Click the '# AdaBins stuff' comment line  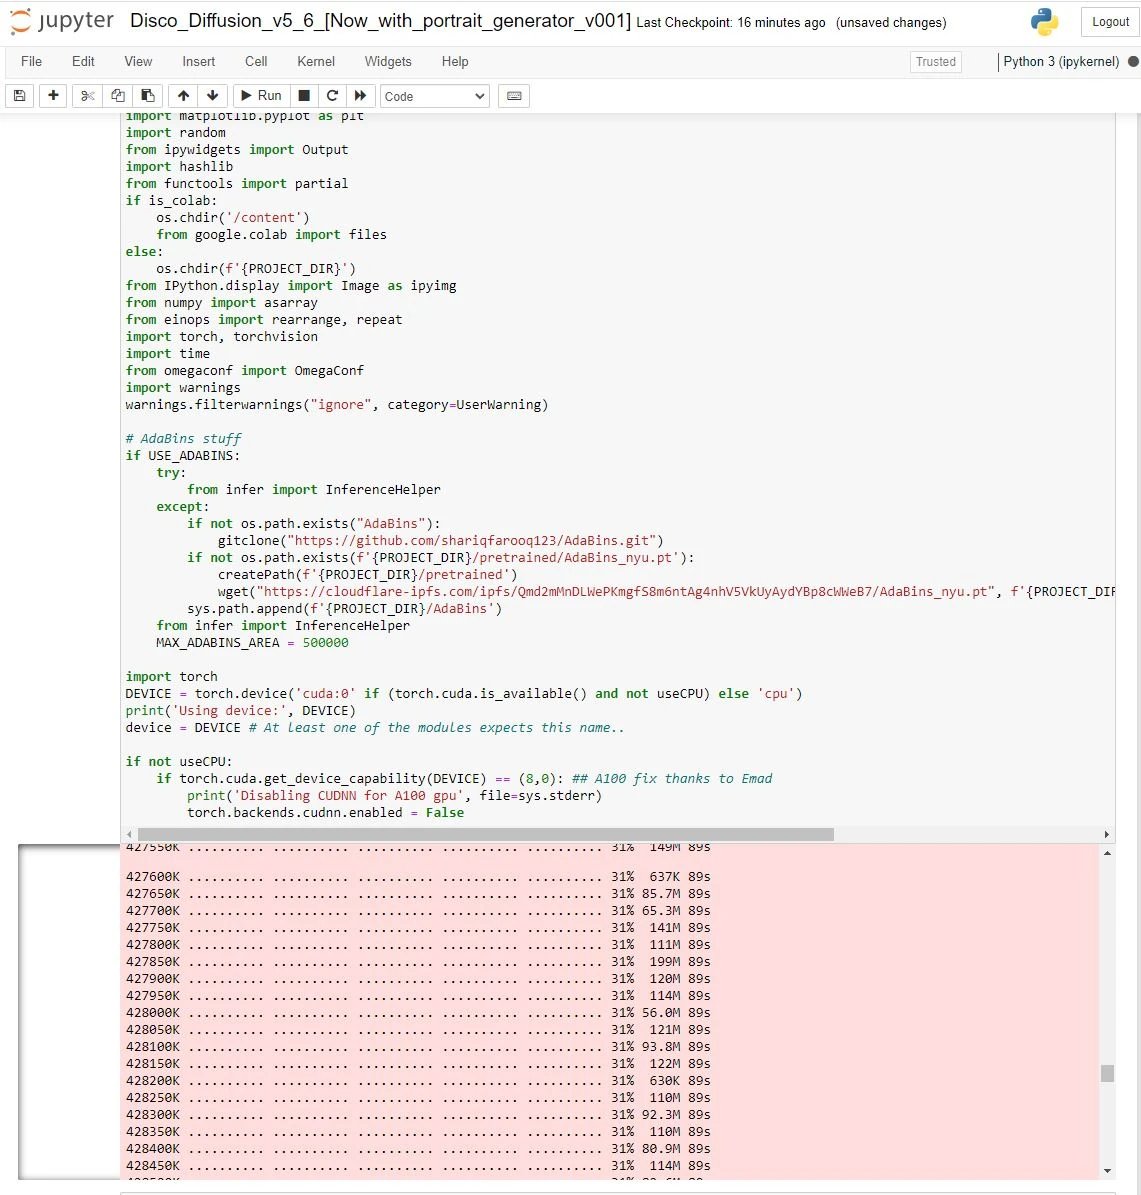[x=183, y=438]
